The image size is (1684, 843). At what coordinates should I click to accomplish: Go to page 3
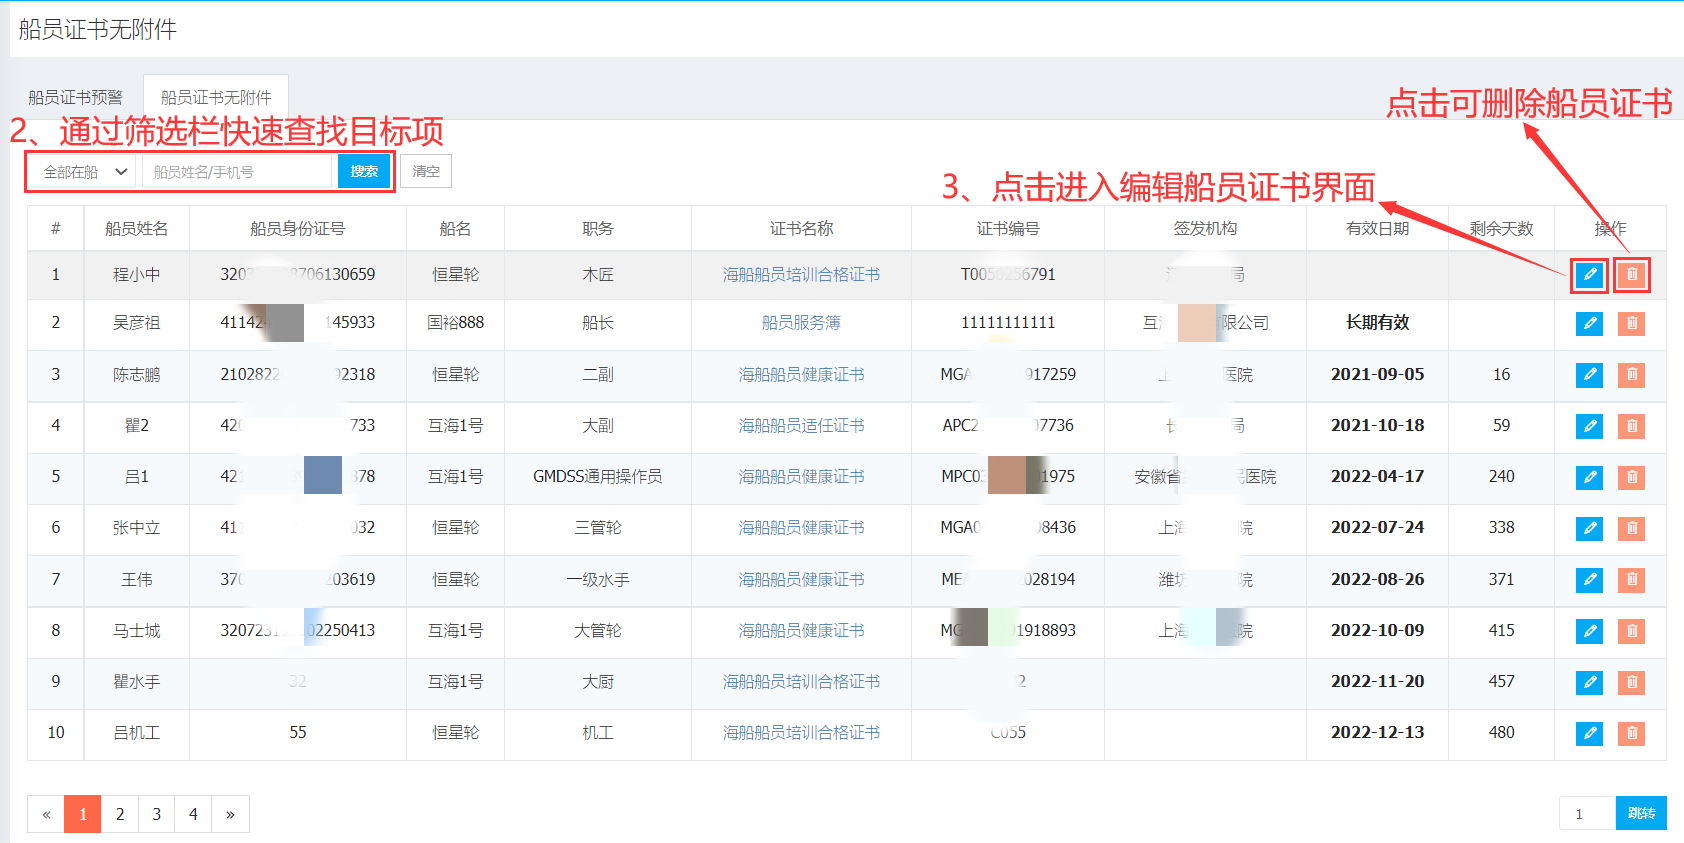tap(157, 814)
